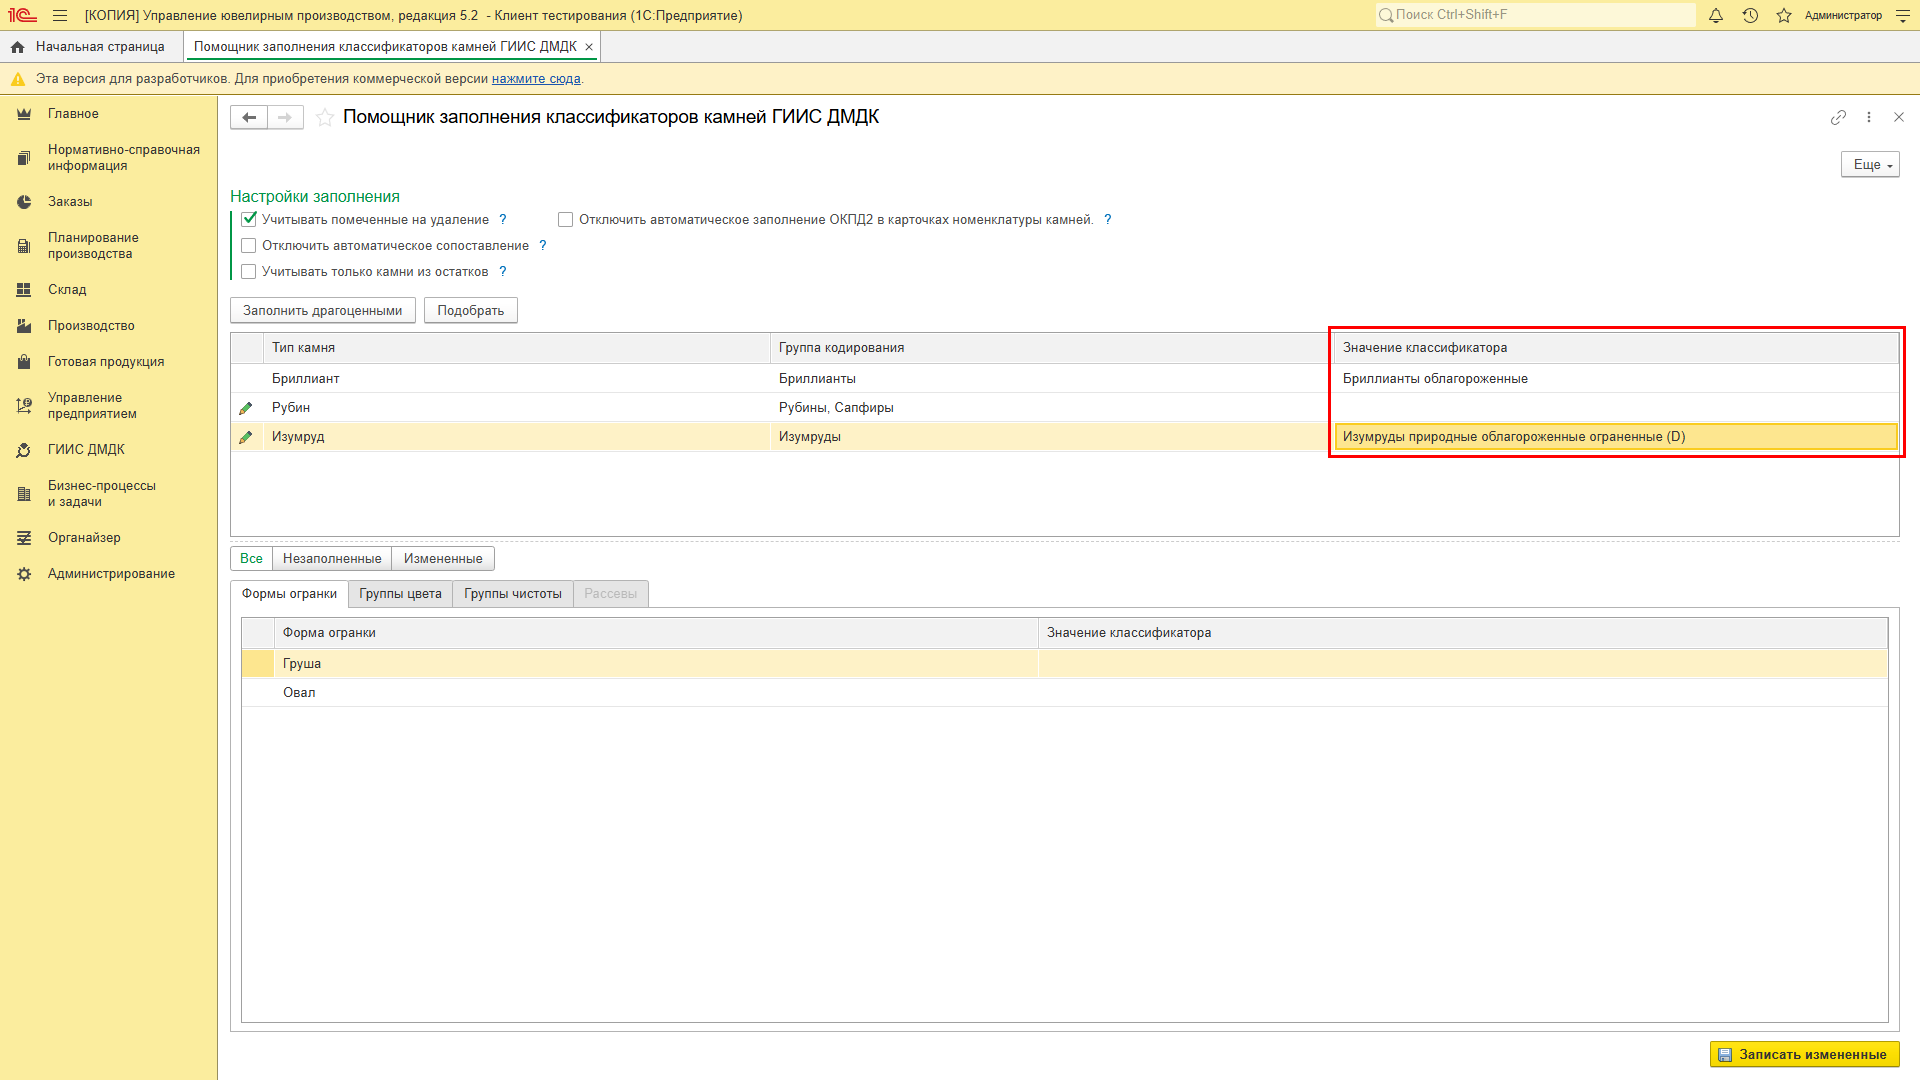This screenshot has width=1920, height=1080.
Task: Switch to Группы чистоты tab
Action: [513, 594]
